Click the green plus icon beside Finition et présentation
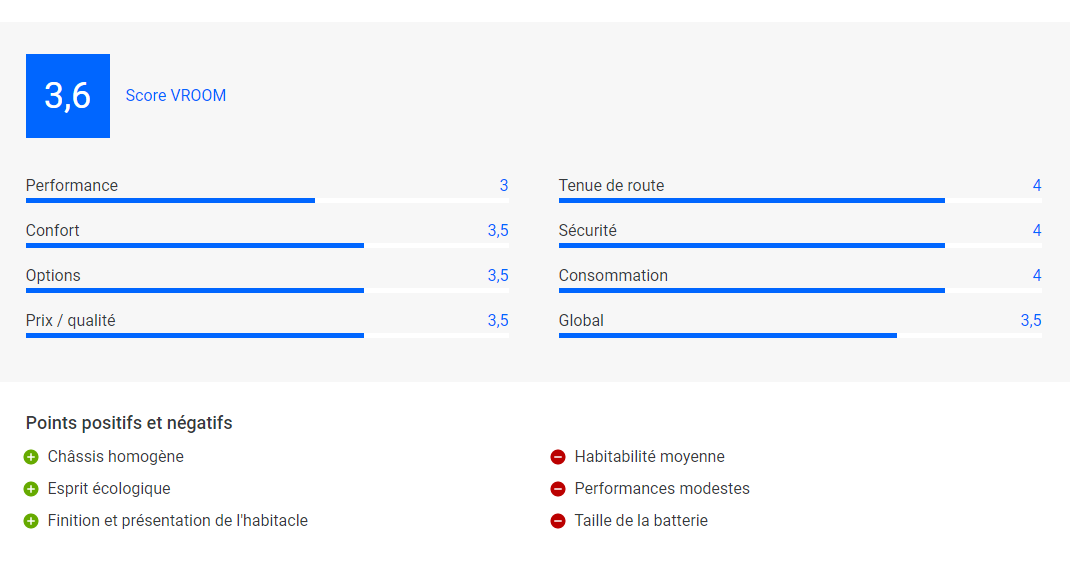 pyautogui.click(x=31, y=521)
